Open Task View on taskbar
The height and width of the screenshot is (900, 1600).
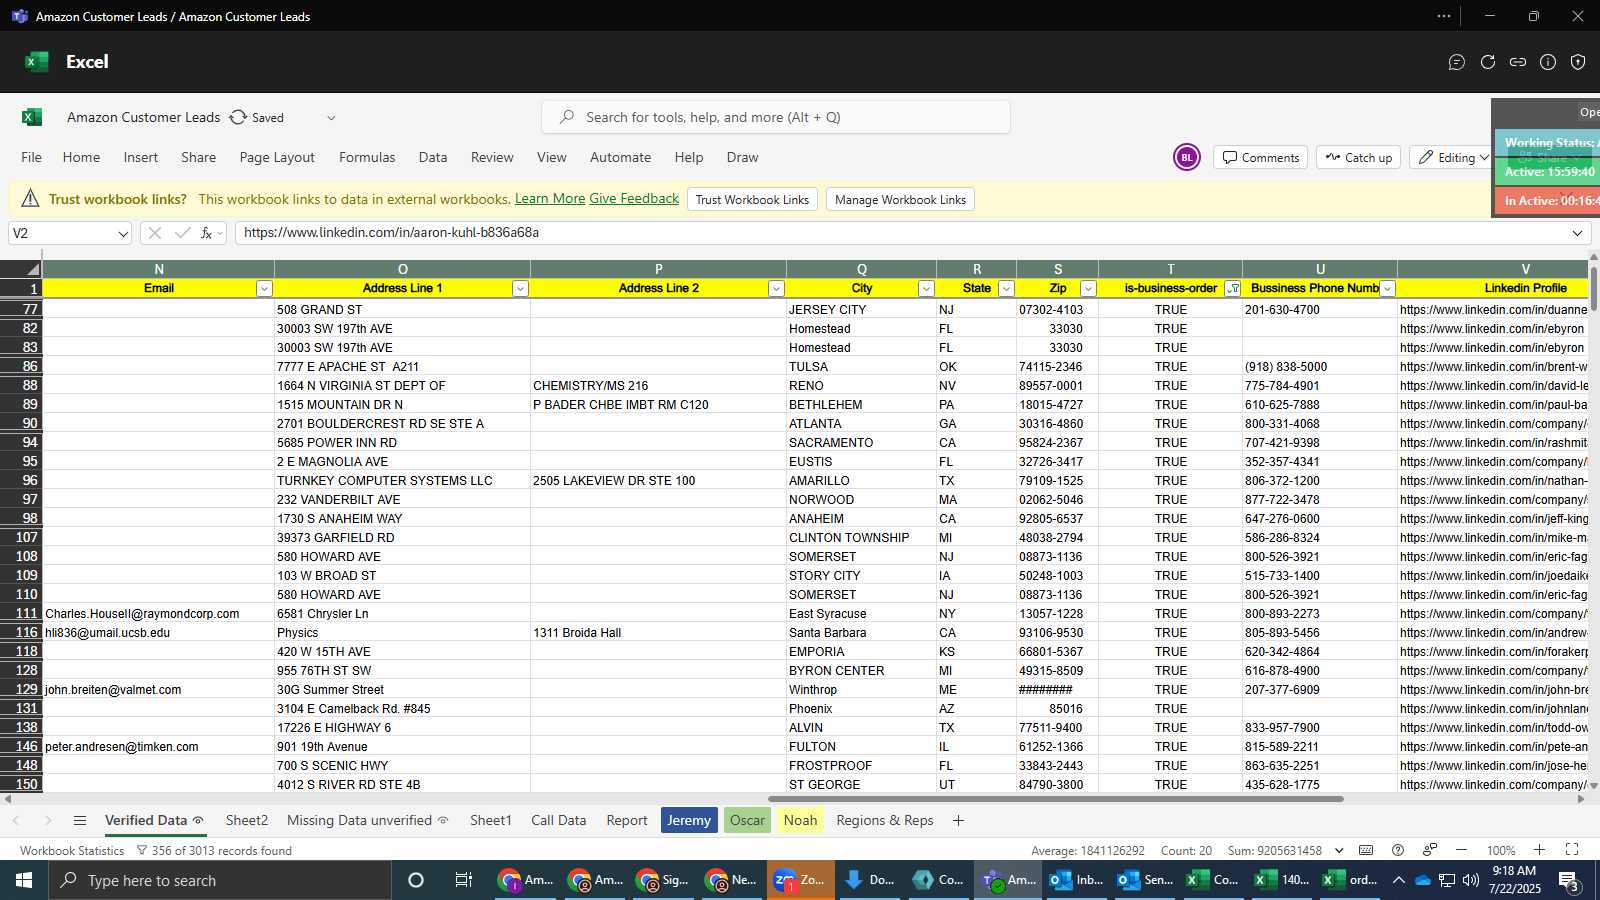click(x=464, y=880)
